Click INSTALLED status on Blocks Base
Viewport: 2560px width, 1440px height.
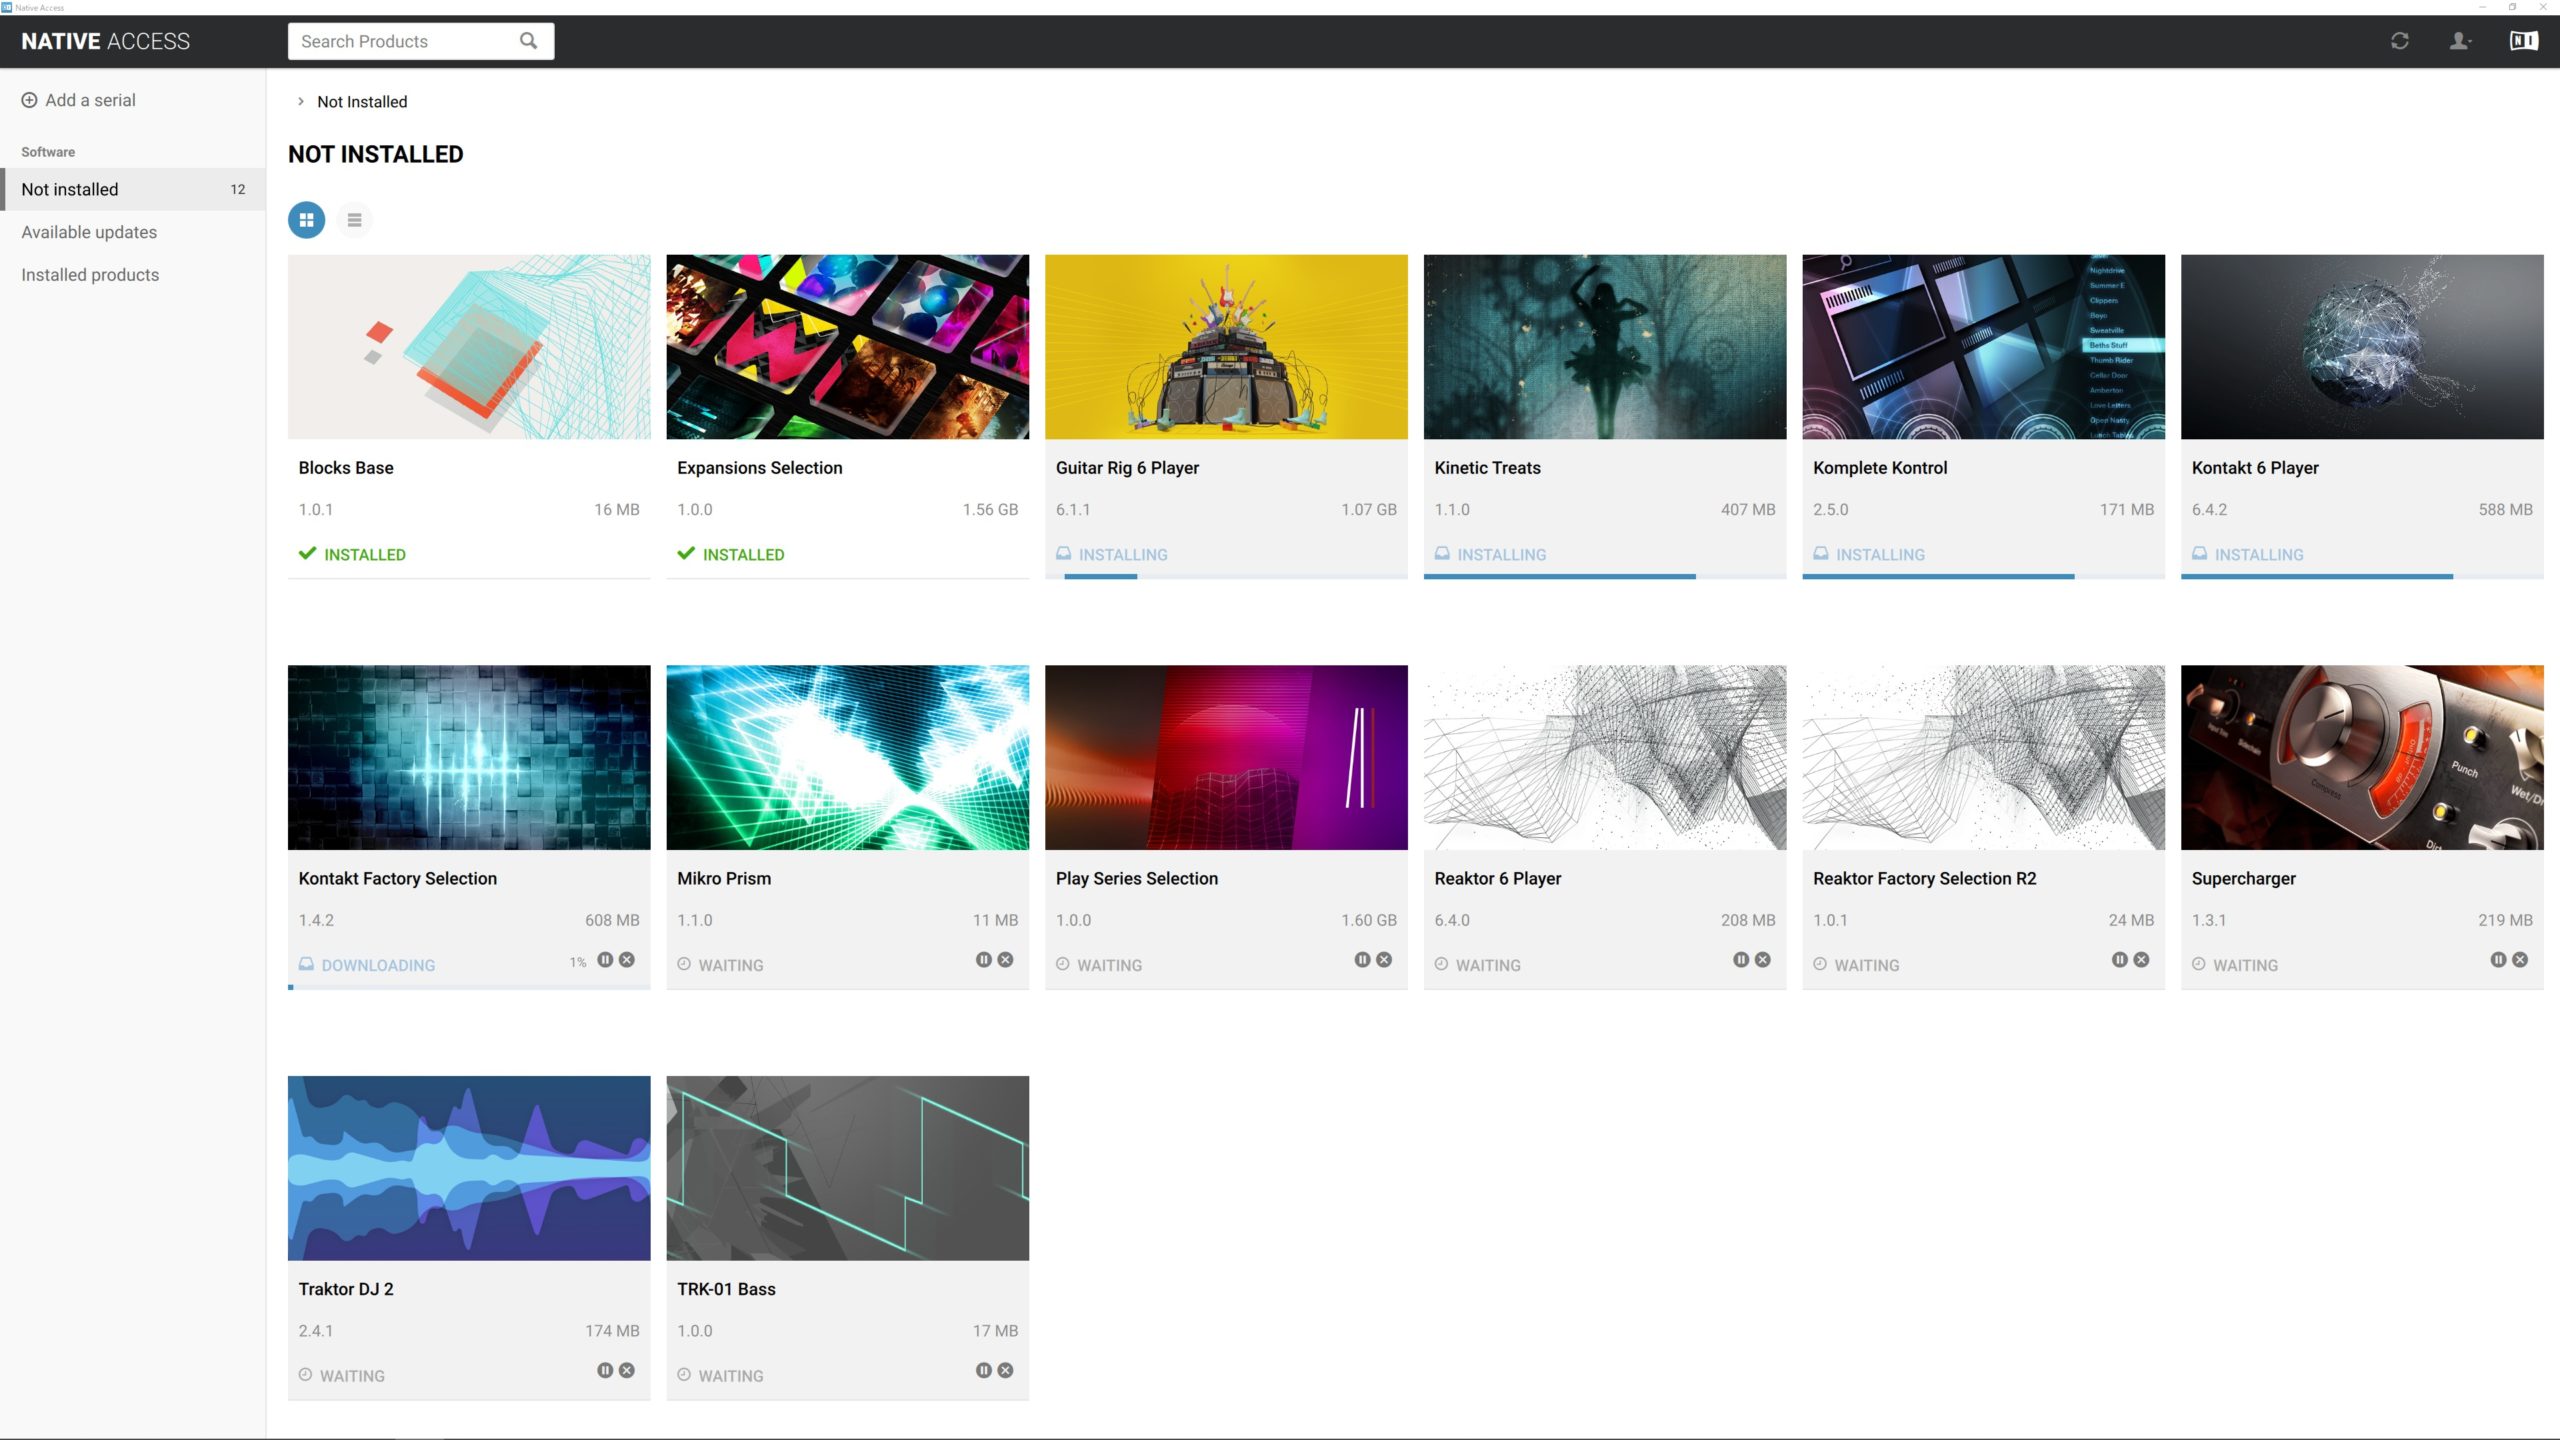pyautogui.click(x=352, y=554)
